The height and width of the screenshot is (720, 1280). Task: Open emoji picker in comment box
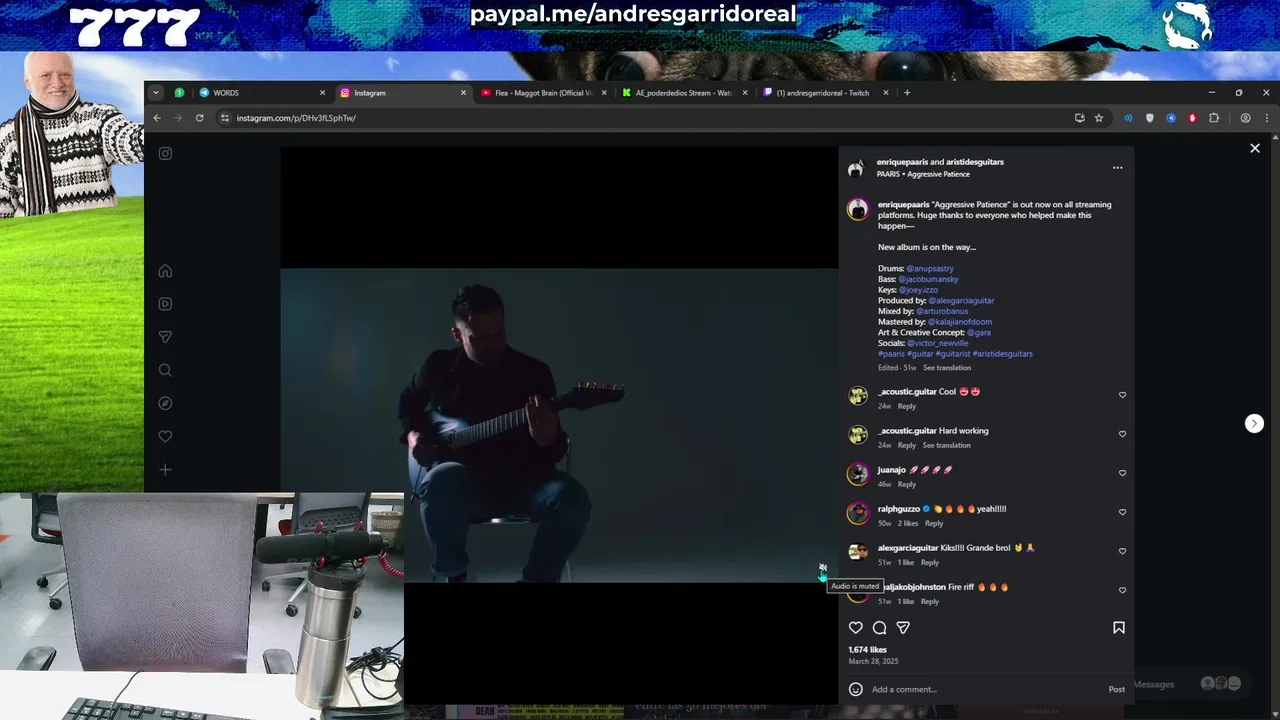click(855, 689)
